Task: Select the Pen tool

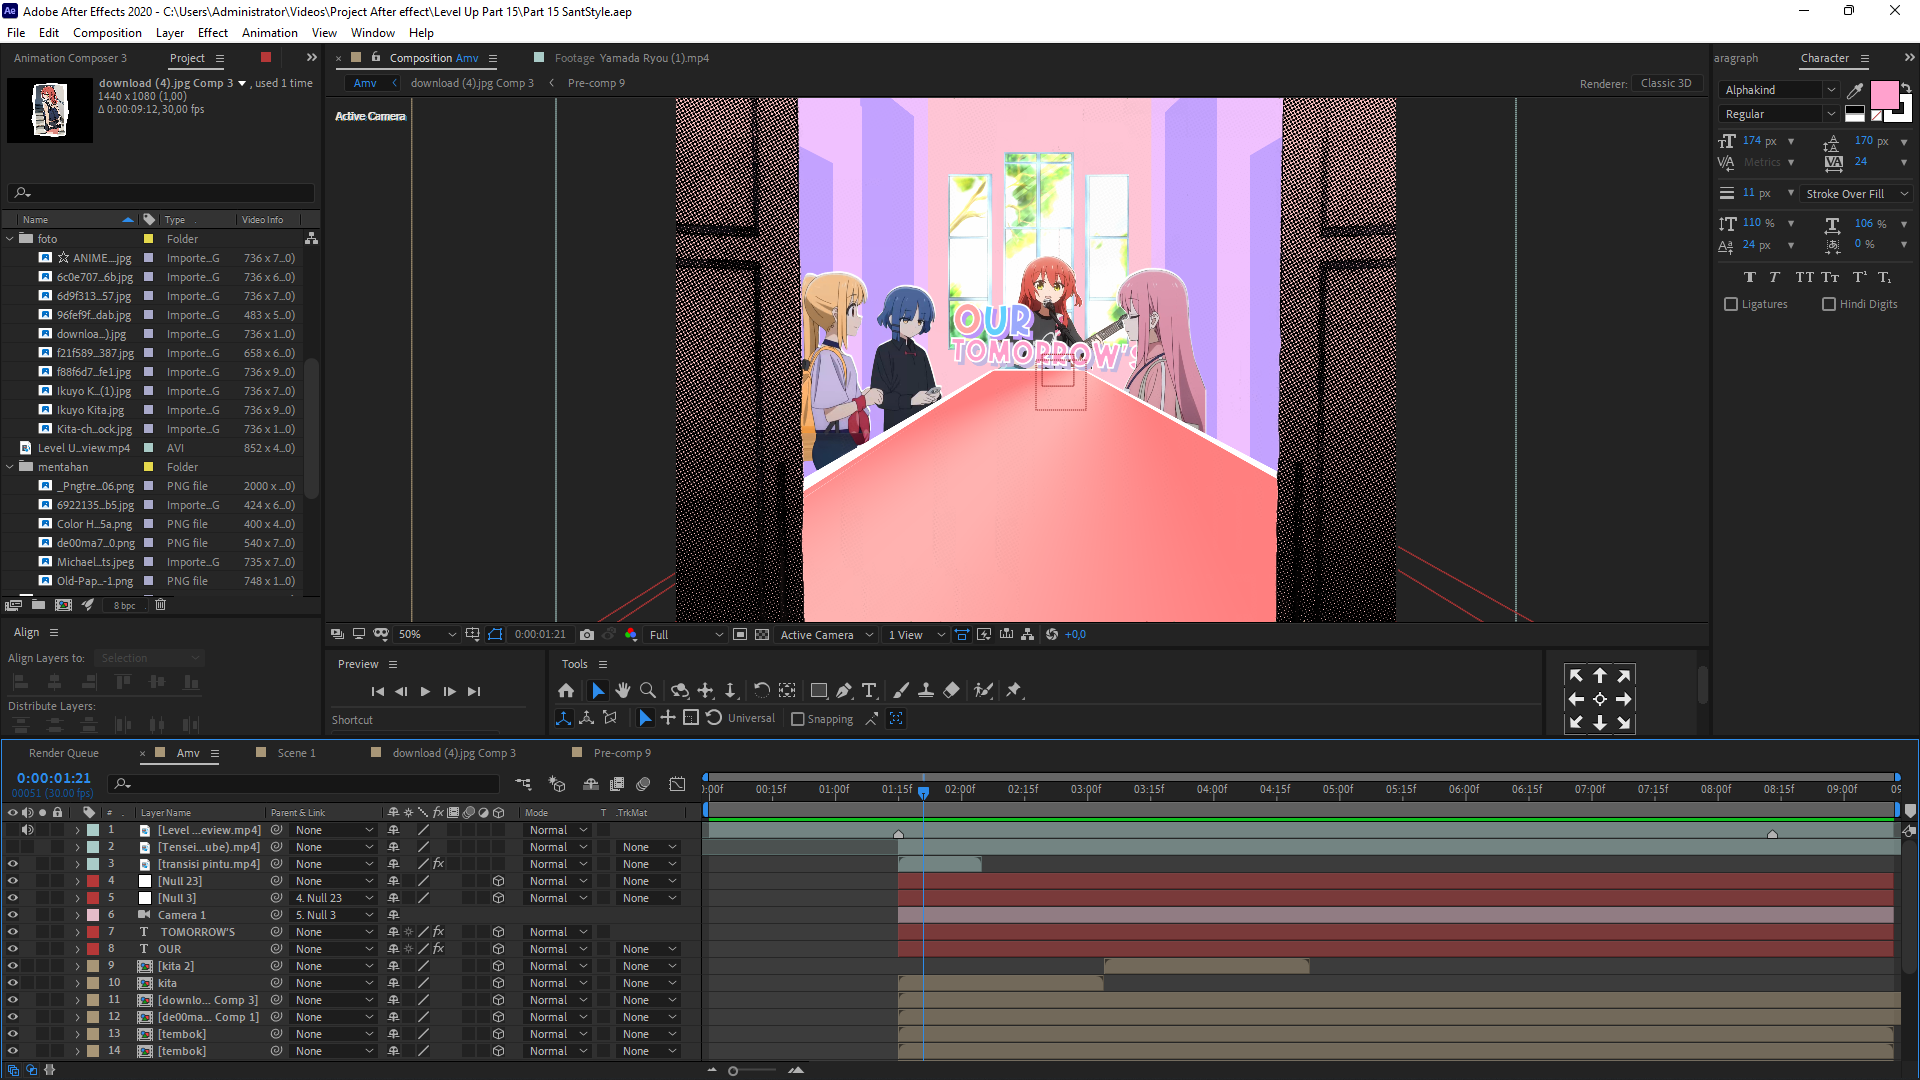Action: click(844, 690)
